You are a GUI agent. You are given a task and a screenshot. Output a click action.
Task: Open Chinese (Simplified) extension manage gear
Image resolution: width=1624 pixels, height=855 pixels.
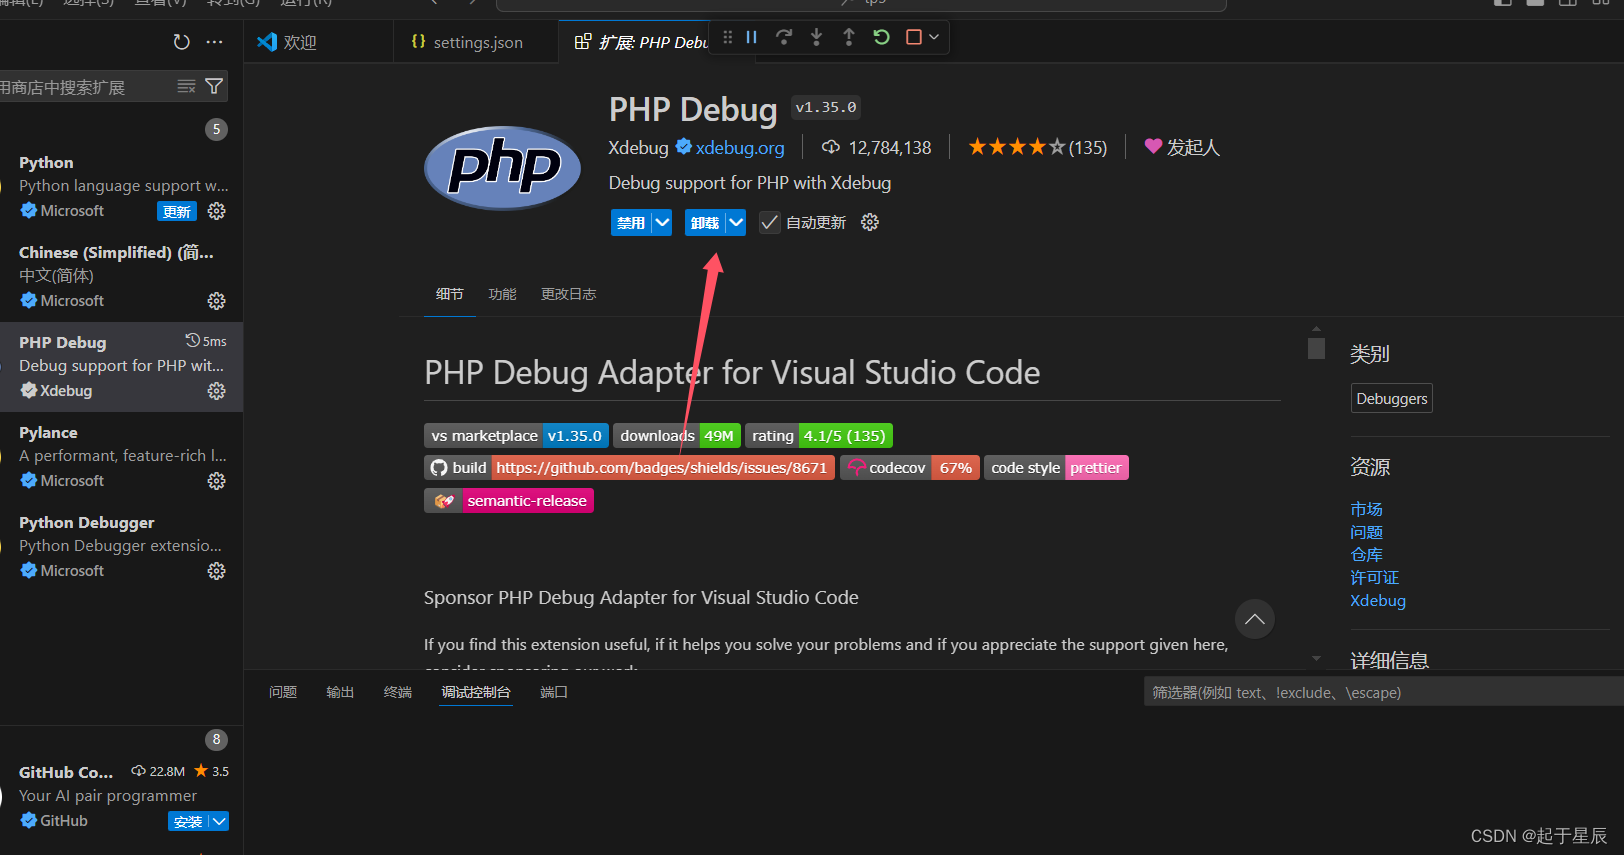pyautogui.click(x=216, y=301)
